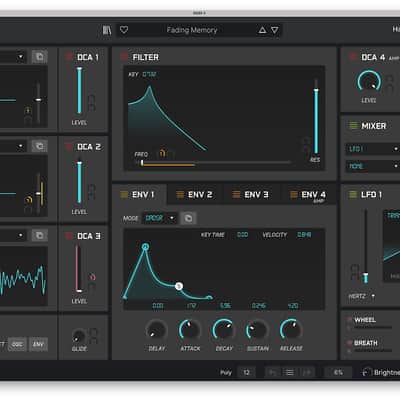Image resolution: width=400 pixels, height=400 pixels.
Task: Click the filter FREQ horizontal slider
Action: pos(215,164)
